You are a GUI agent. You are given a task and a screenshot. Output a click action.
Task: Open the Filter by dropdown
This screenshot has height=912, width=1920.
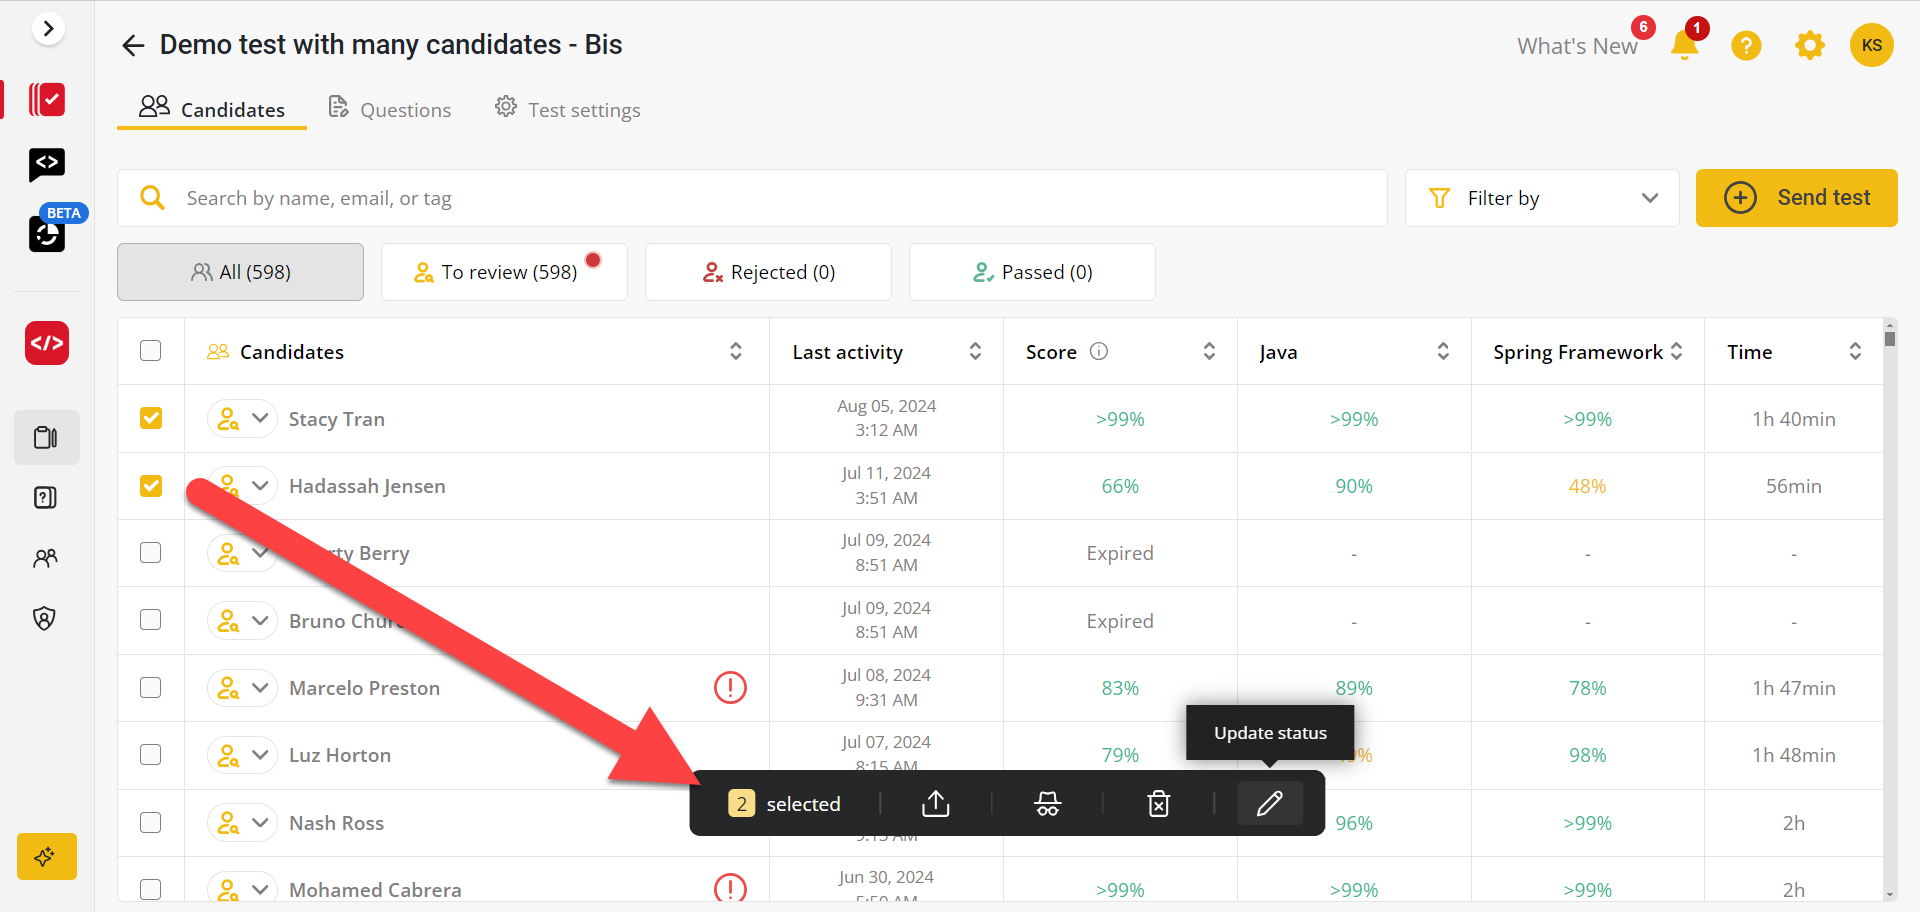[1541, 198]
